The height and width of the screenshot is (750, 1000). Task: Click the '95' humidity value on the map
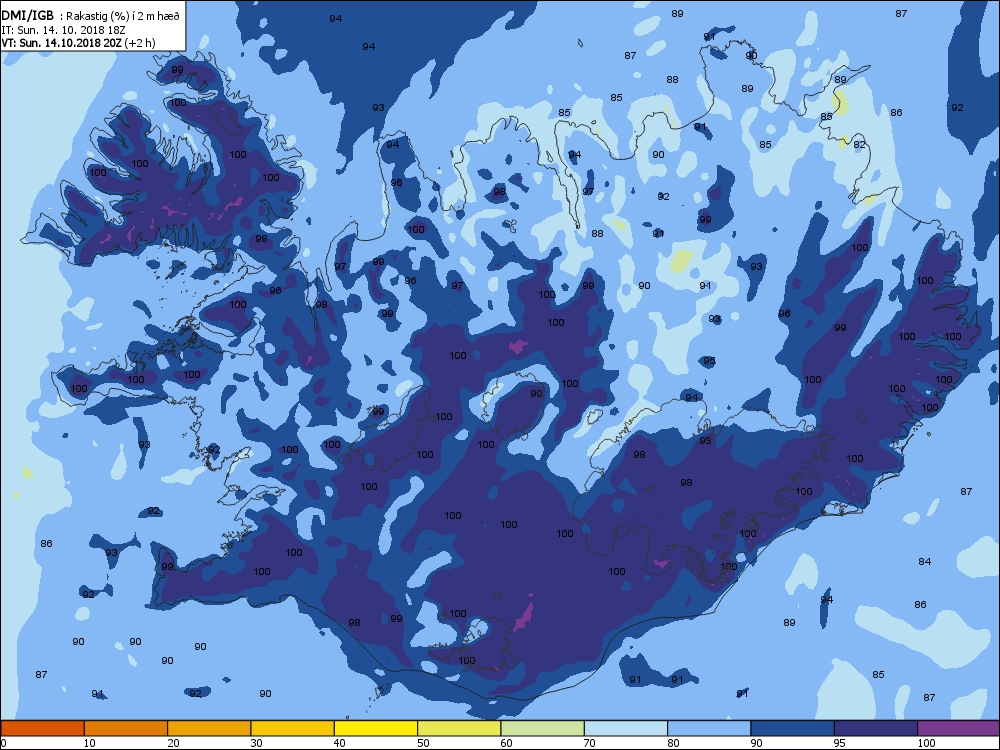coord(709,361)
